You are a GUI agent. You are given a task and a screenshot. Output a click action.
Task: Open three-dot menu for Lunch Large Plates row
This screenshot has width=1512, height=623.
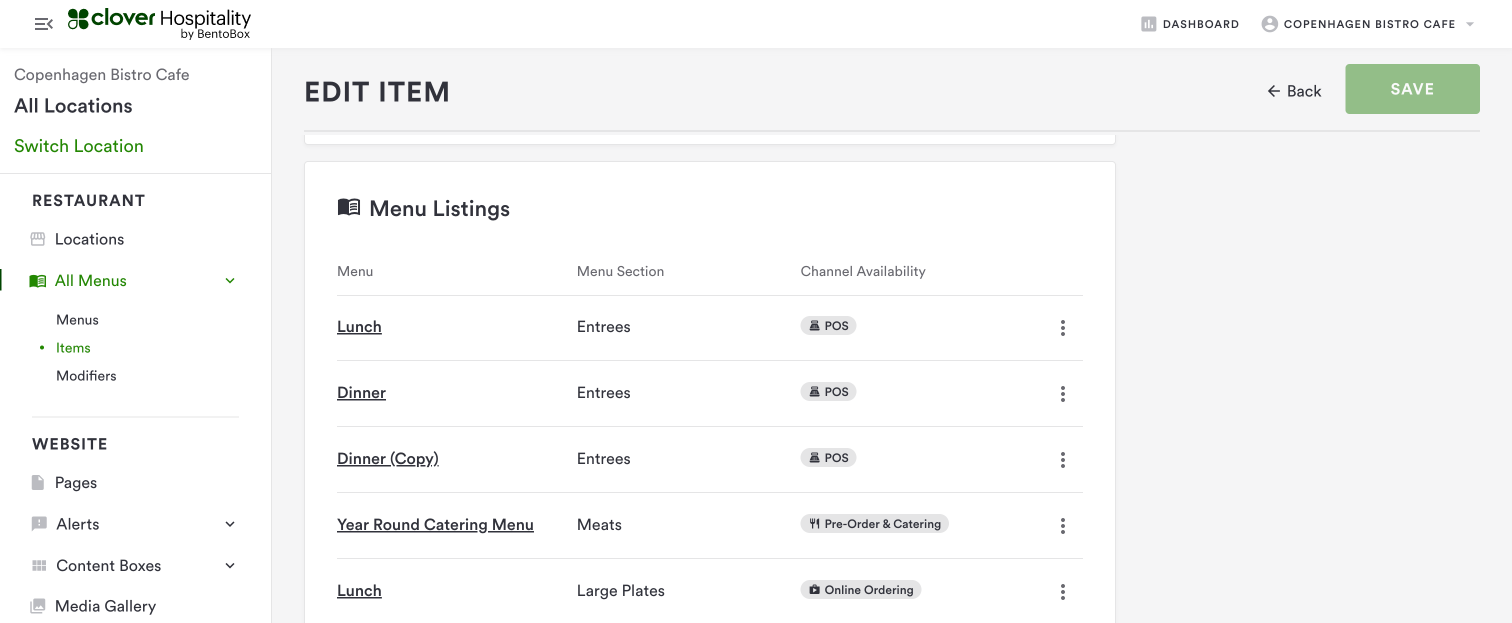point(1062,592)
